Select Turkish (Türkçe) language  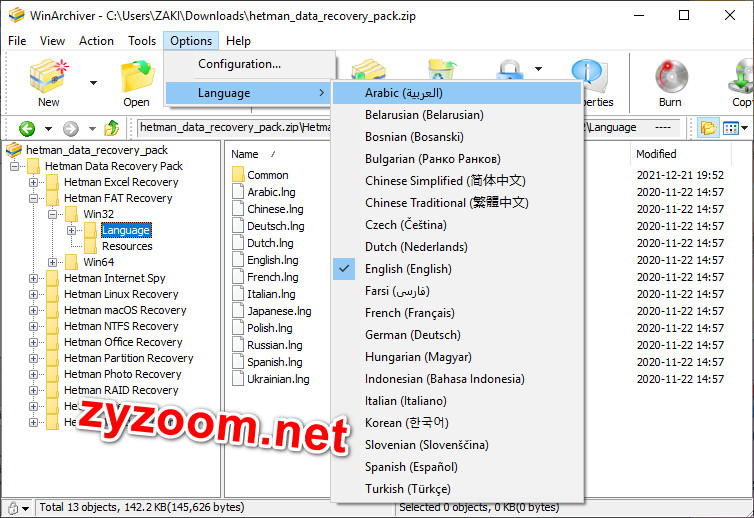457,489
